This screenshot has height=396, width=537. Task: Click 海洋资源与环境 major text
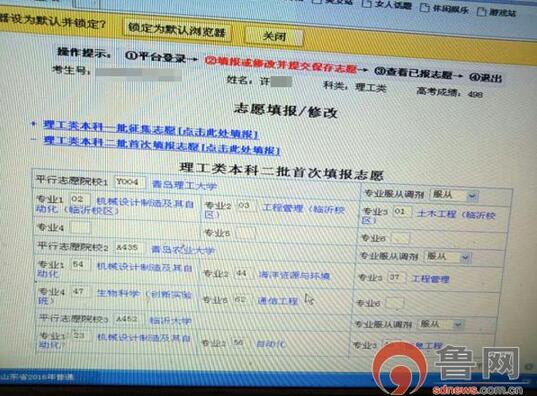pos(294,275)
